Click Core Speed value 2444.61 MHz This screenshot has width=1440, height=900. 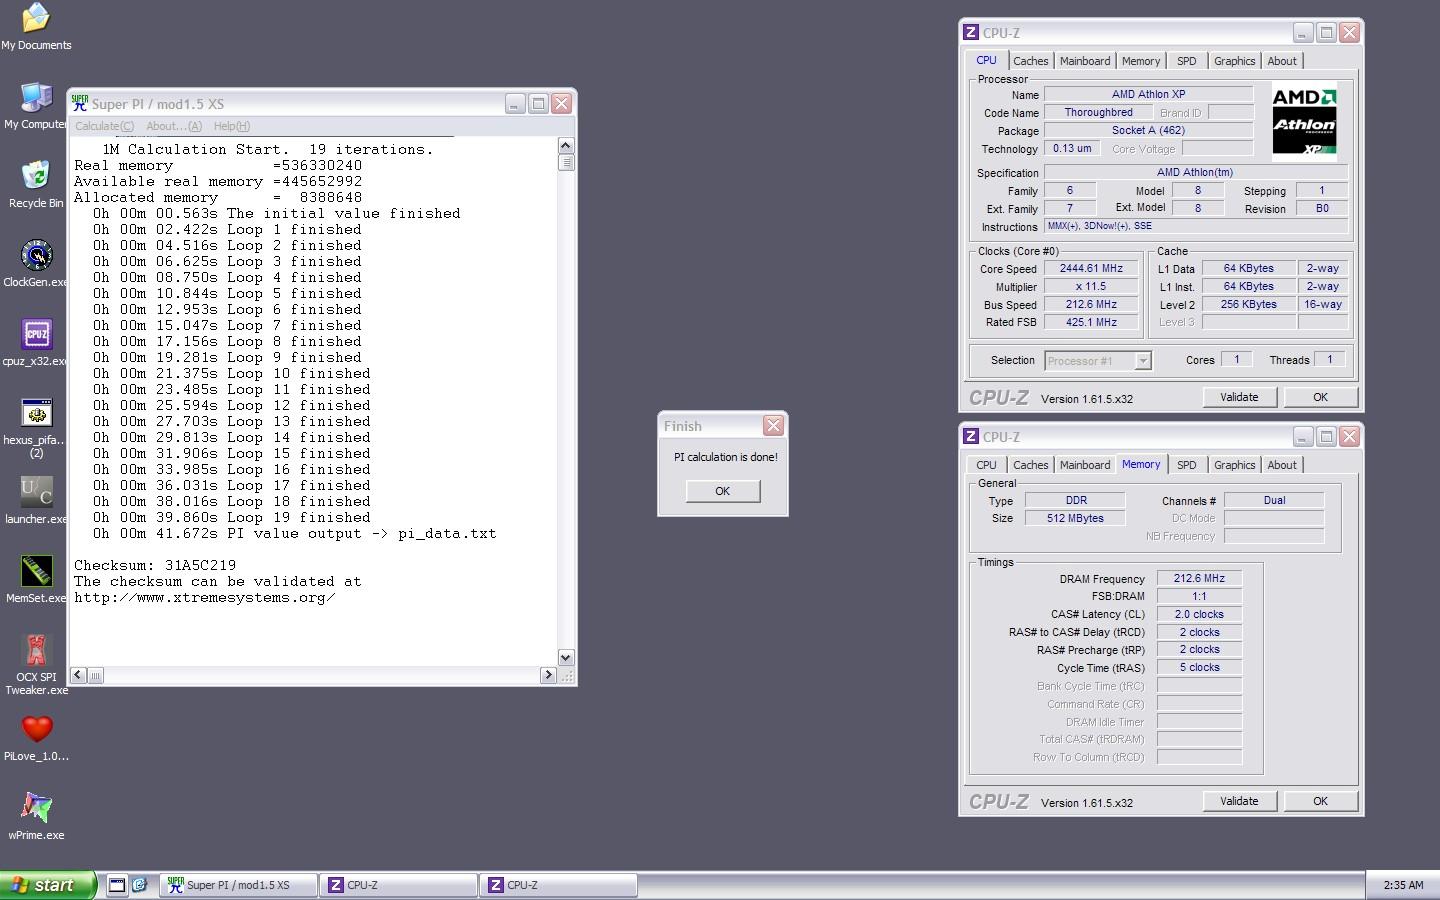pos(1091,268)
